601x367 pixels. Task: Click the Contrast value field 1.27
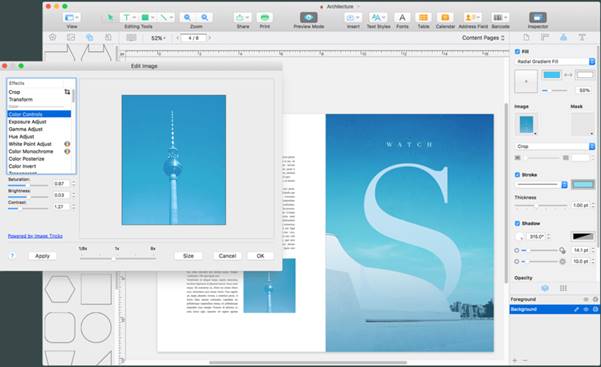pos(61,206)
